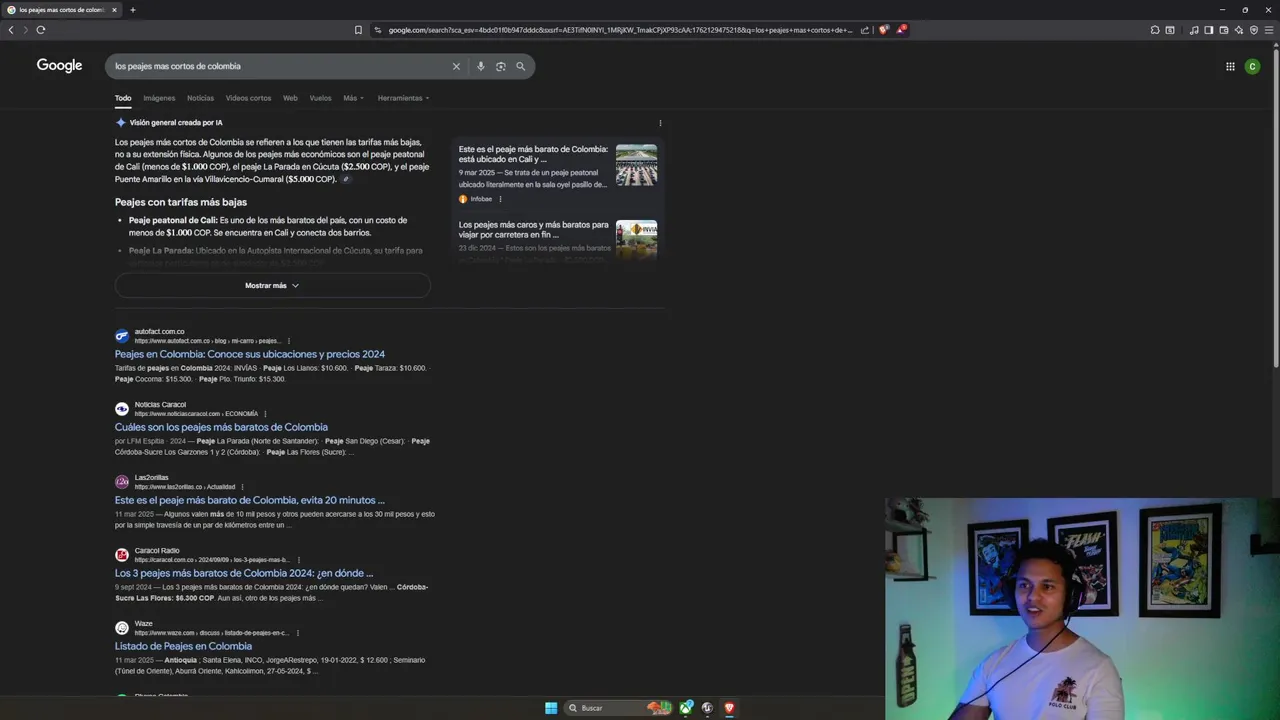This screenshot has width=1280, height=720.
Task: Launch Xbox app from taskbar
Action: pos(687,708)
